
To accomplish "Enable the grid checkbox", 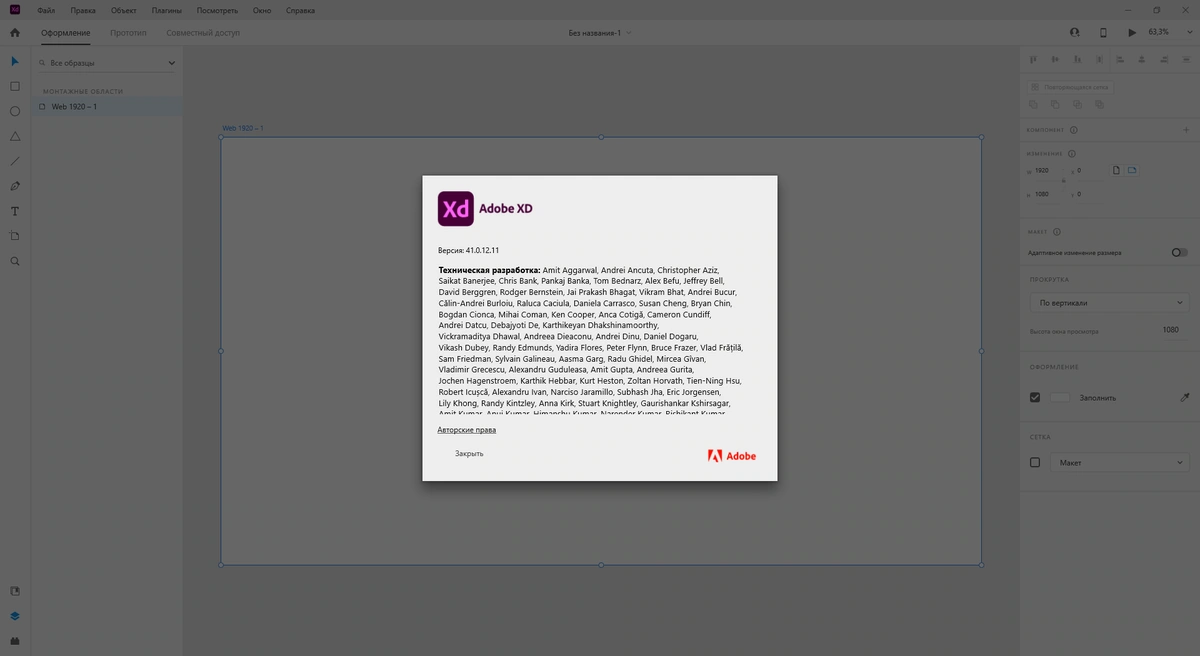I will coord(1035,463).
